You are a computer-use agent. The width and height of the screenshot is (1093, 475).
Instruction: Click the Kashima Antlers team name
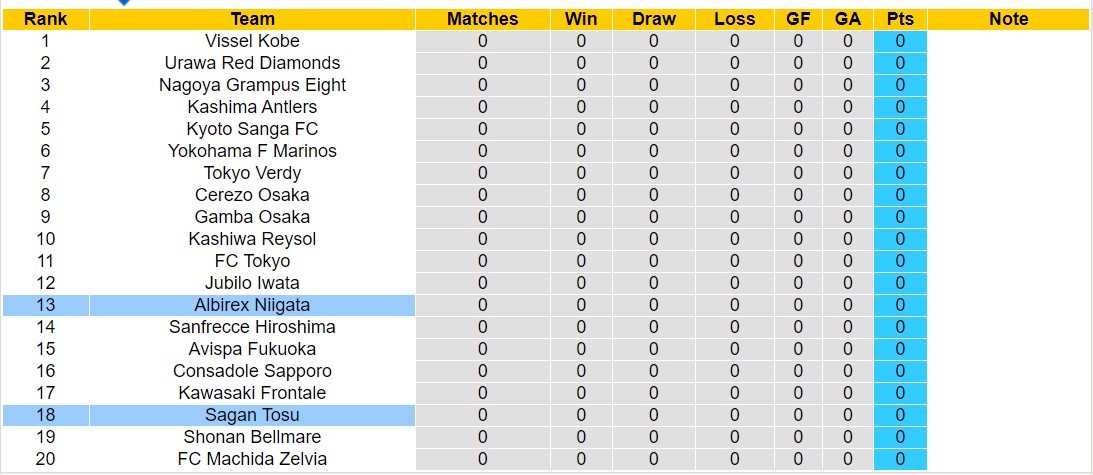coord(252,107)
